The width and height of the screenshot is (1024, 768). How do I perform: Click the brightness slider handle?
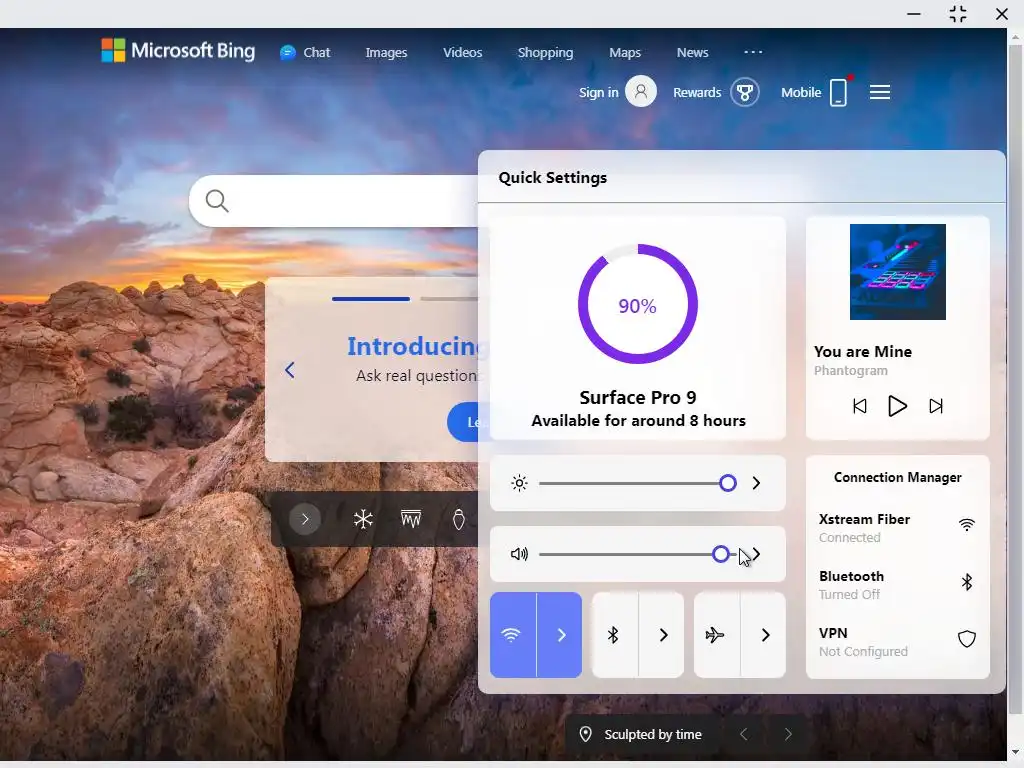728,483
